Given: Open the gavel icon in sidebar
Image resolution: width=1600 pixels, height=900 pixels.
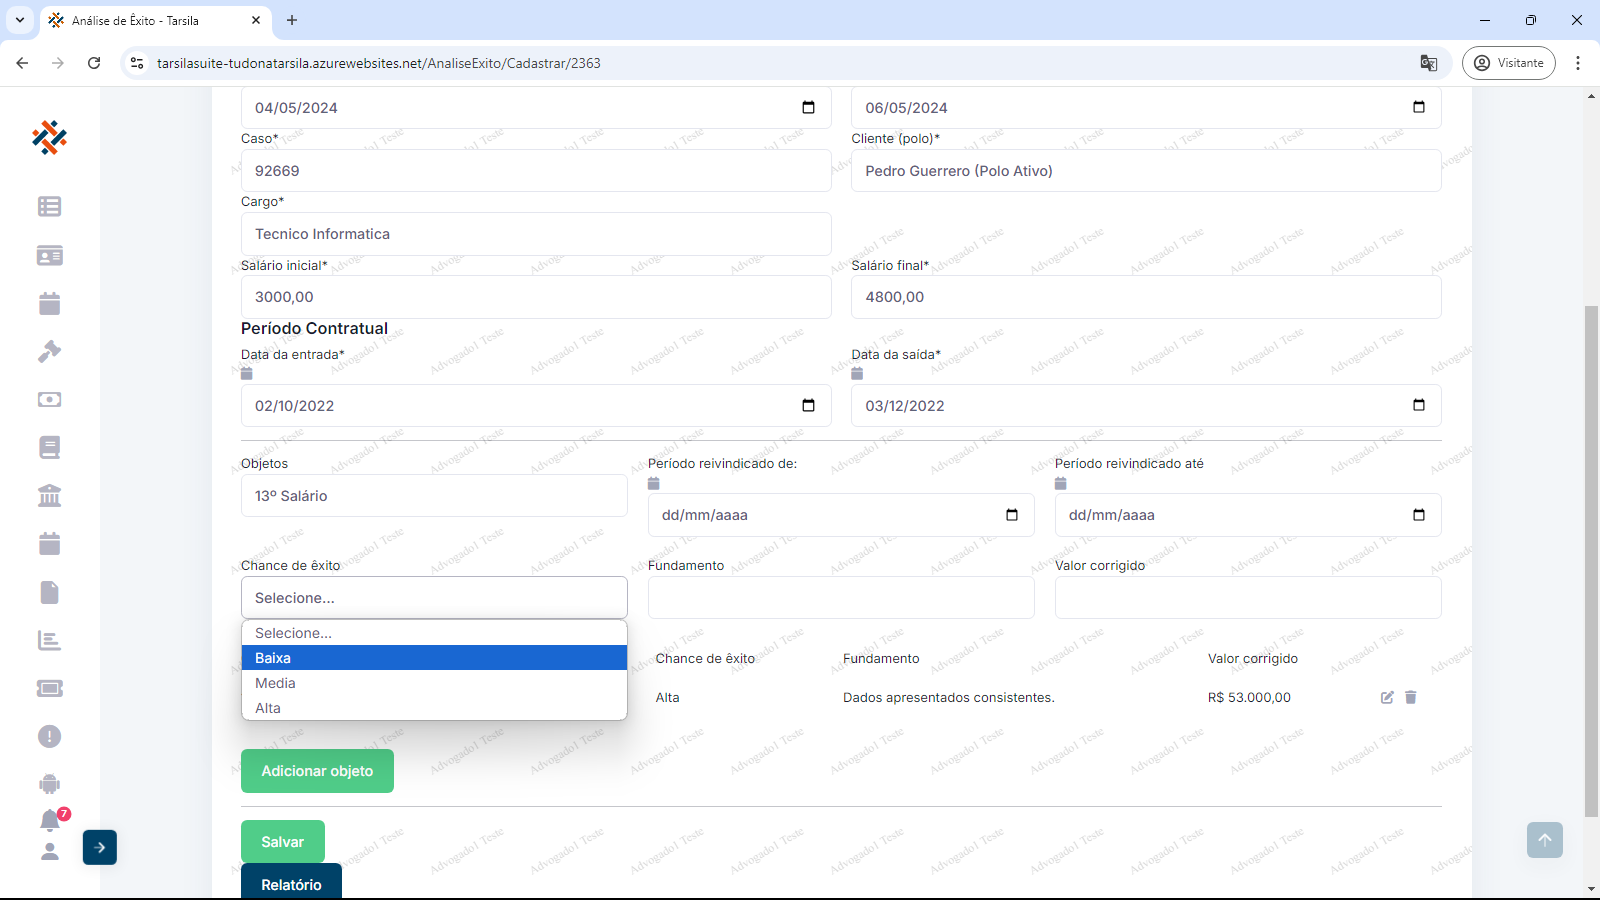Looking at the screenshot, I should [49, 351].
